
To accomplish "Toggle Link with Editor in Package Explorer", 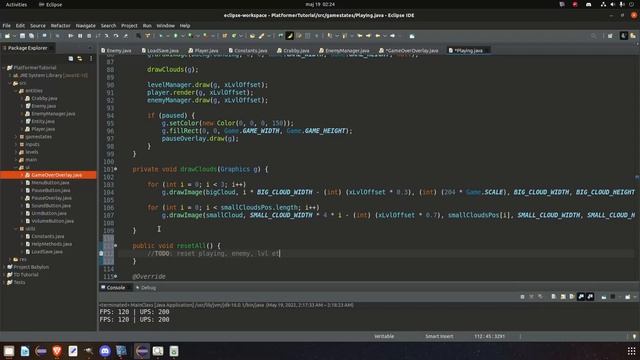I will 80,59.
